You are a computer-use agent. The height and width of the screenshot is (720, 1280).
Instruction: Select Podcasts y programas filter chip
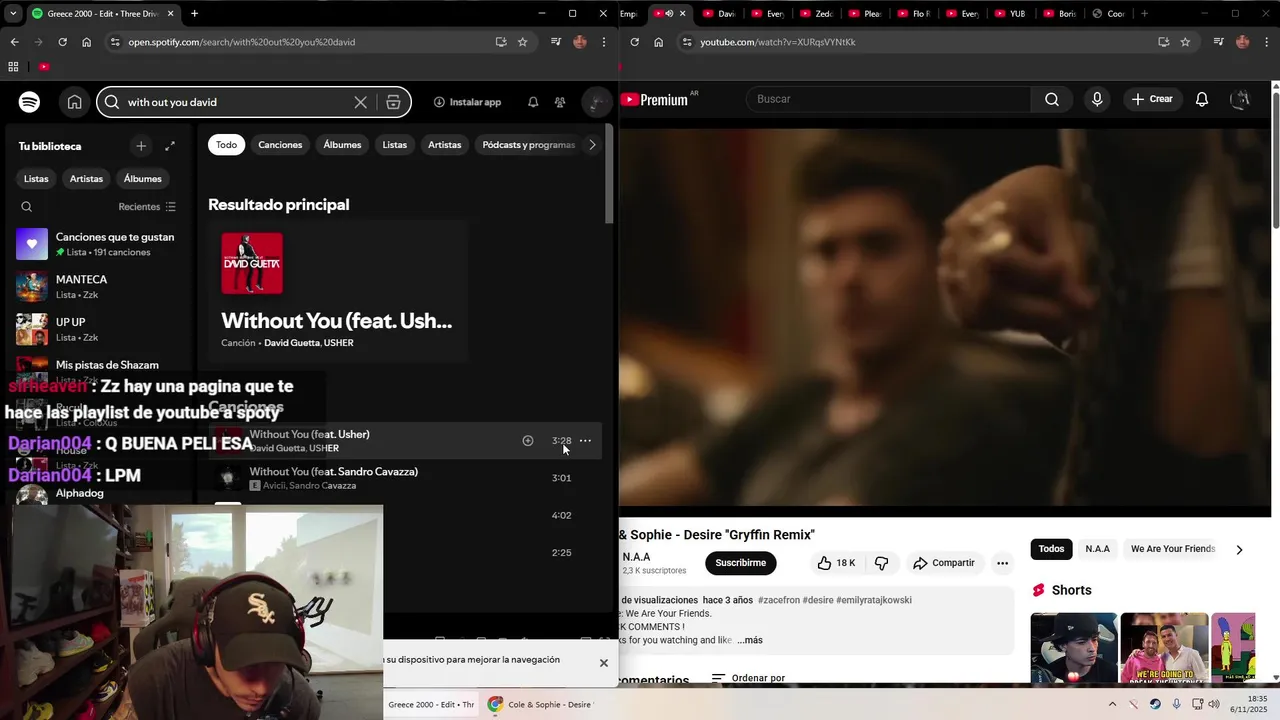pos(528,145)
